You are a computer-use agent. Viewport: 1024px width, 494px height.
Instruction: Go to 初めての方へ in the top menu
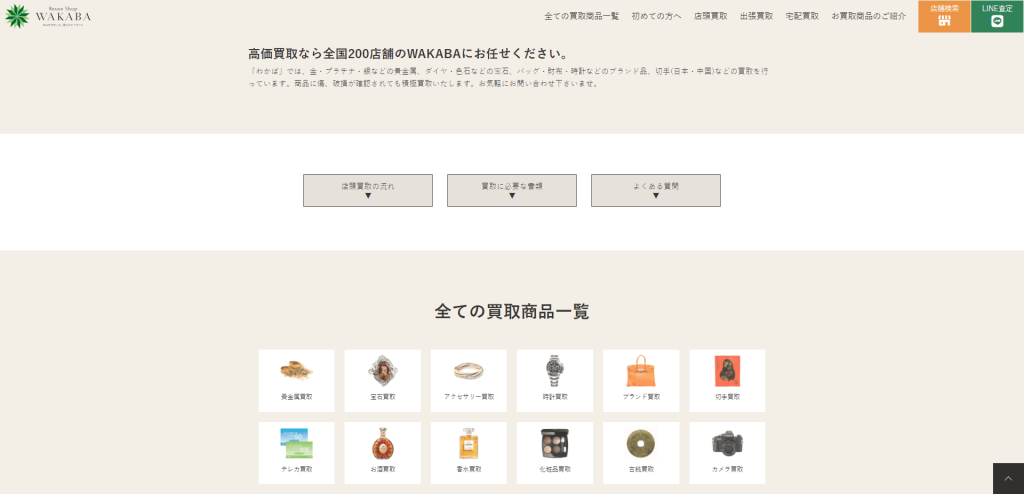tap(656, 16)
